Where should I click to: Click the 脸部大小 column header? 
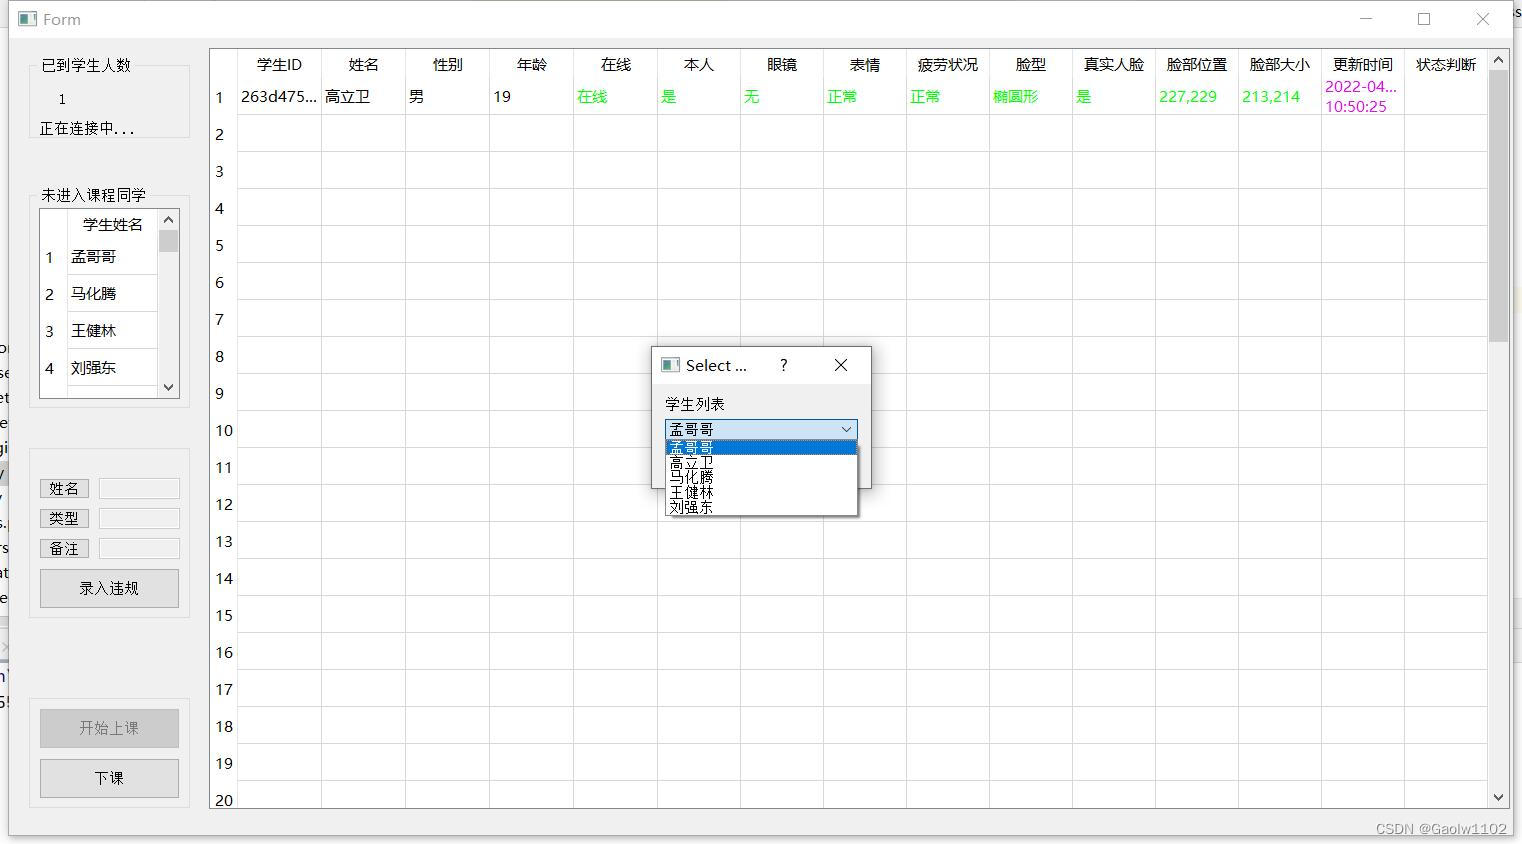(x=1280, y=64)
